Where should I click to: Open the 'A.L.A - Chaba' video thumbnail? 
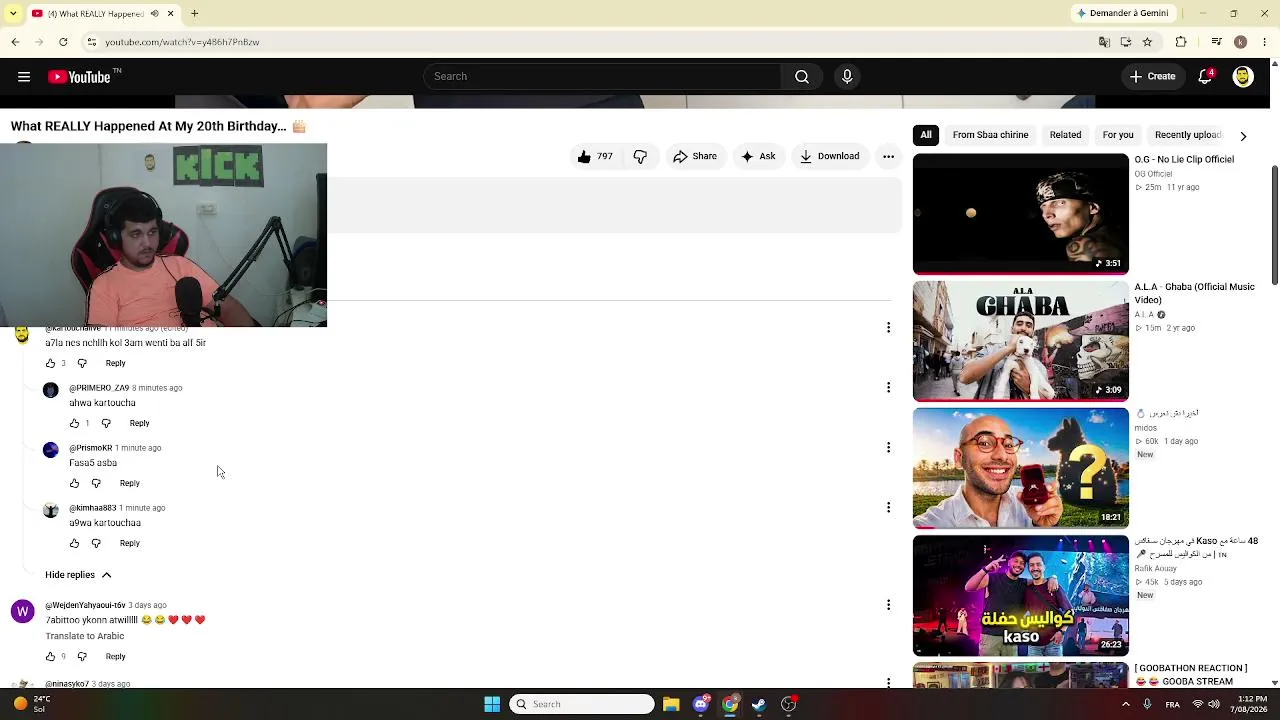[x=1020, y=341]
